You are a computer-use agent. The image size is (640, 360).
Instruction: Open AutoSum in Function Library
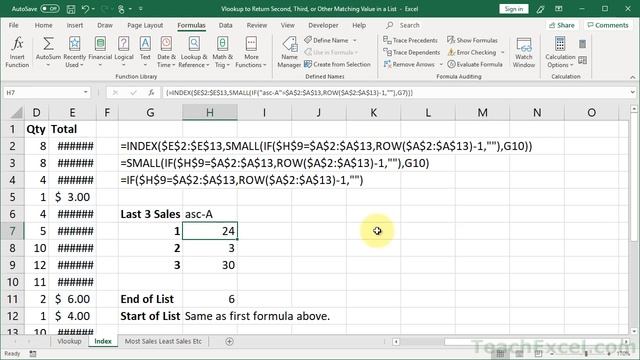(x=48, y=52)
